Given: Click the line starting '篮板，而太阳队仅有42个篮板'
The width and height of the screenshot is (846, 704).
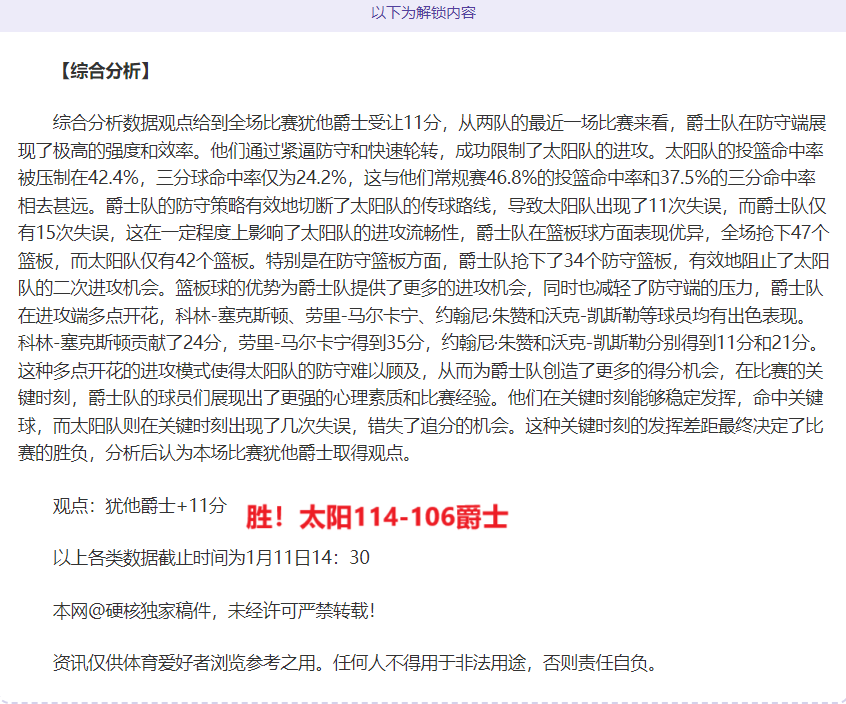Looking at the screenshot, I should [x=423, y=261].
